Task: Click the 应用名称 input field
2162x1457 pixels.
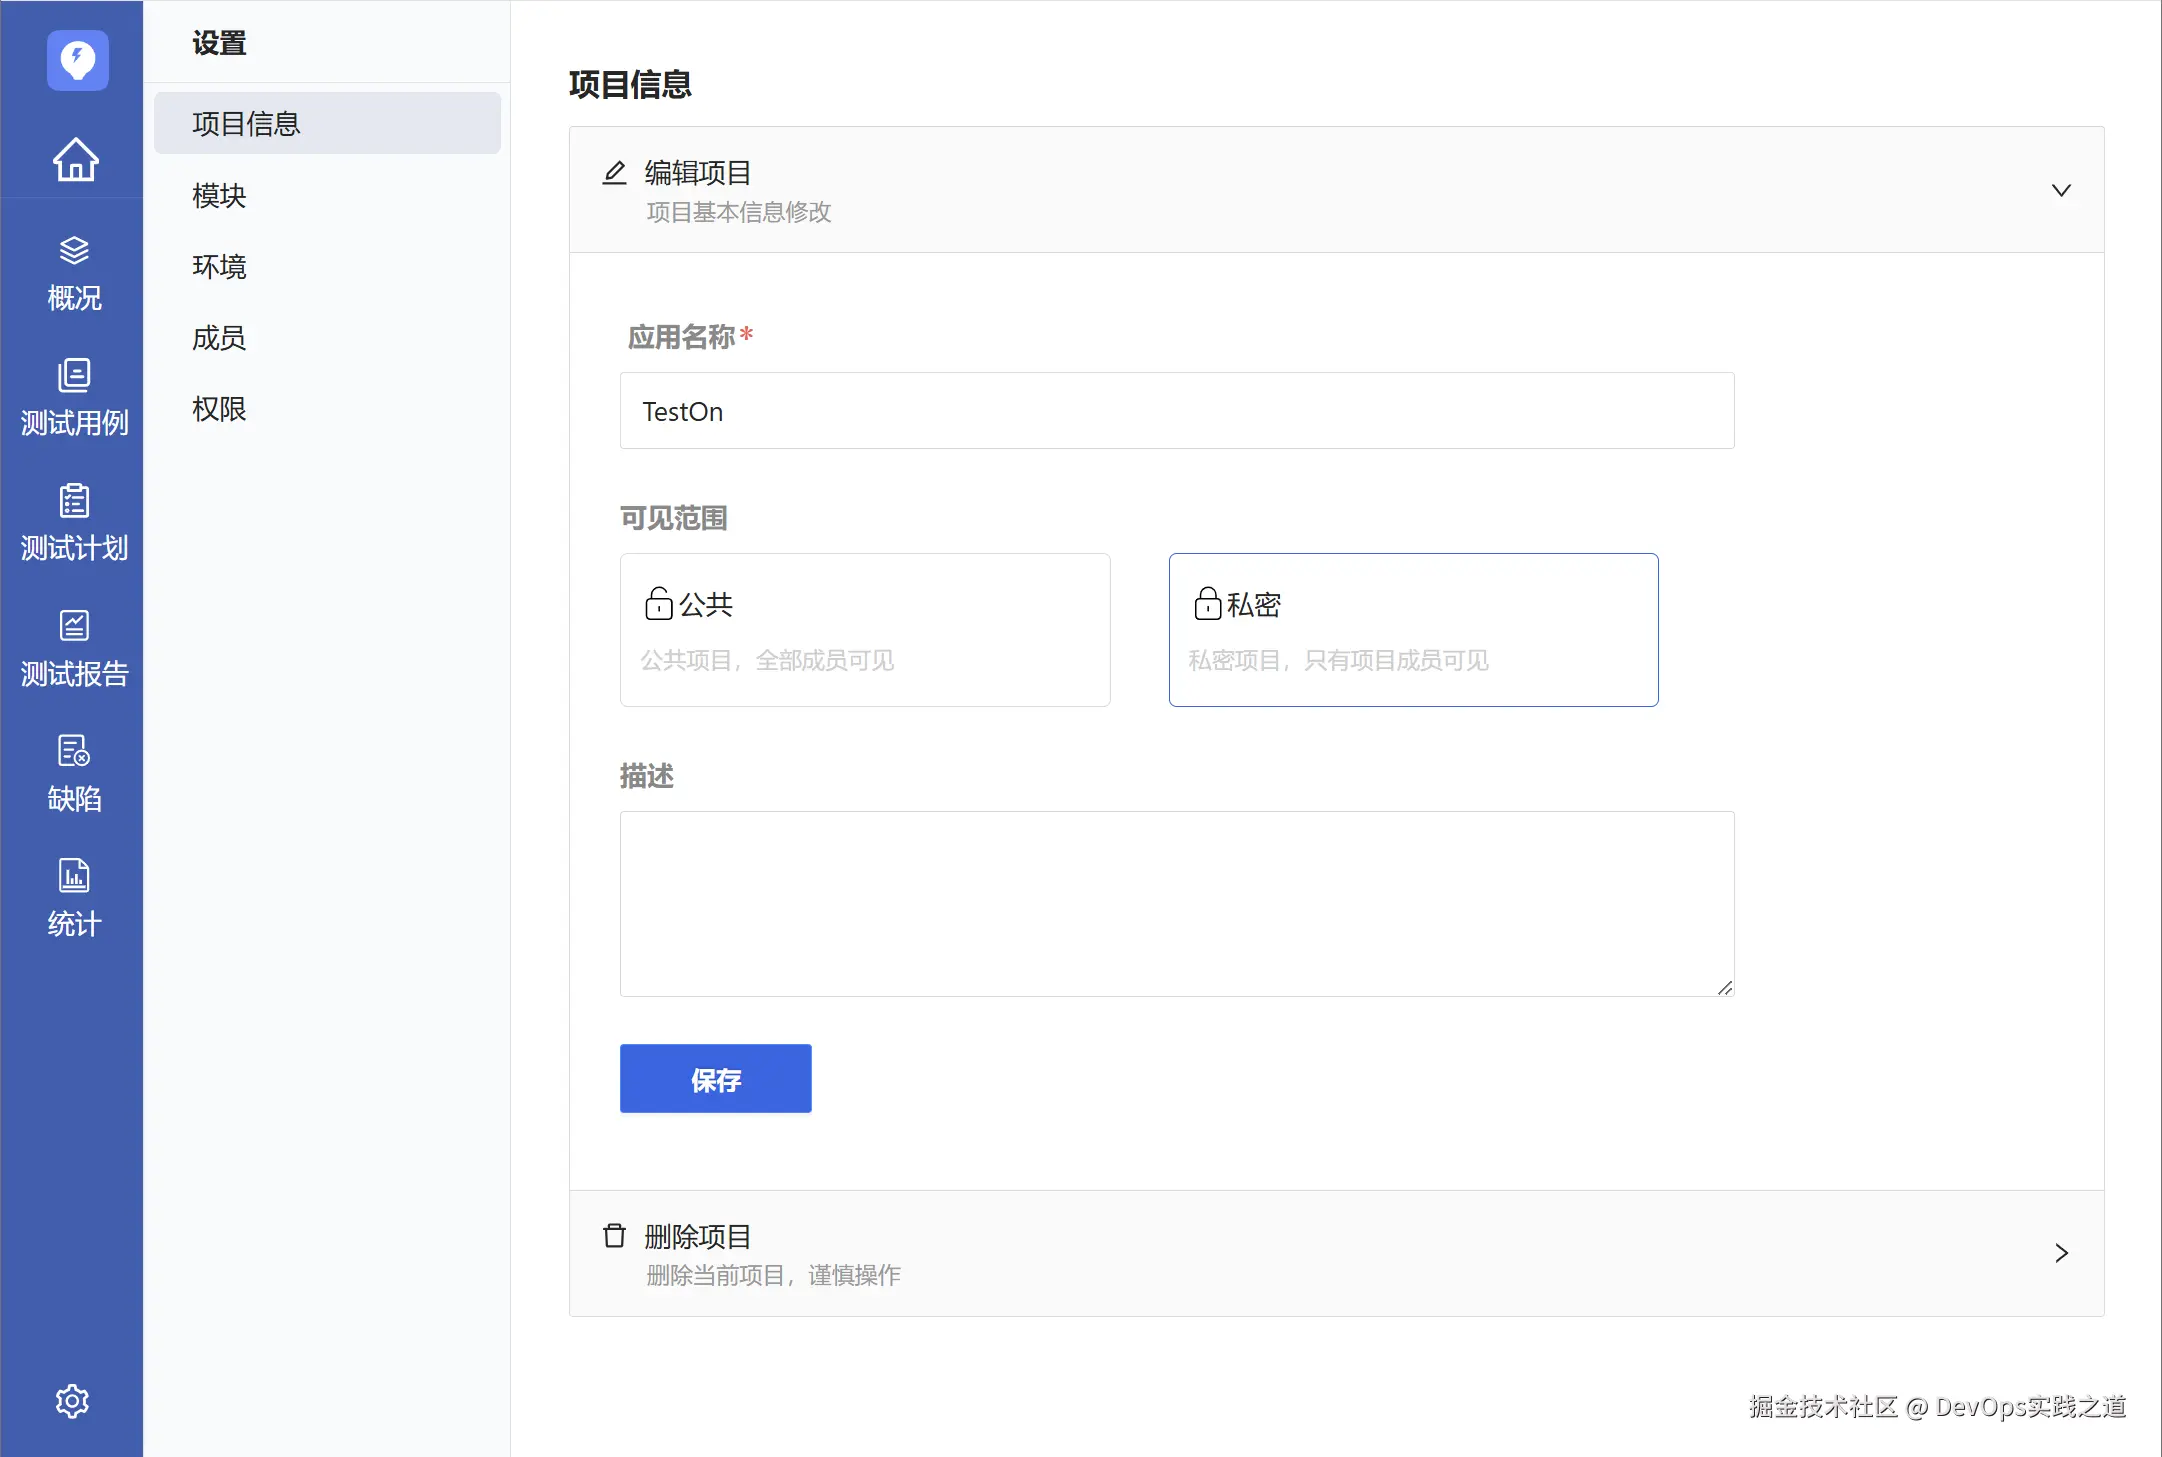Action: pos(1176,411)
